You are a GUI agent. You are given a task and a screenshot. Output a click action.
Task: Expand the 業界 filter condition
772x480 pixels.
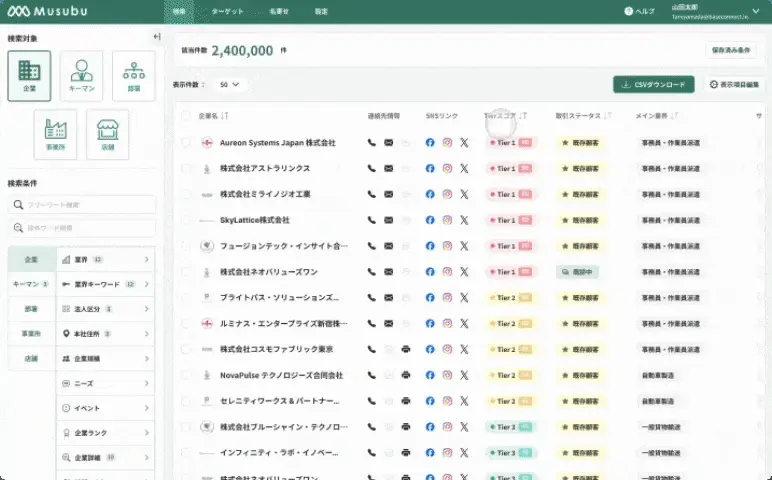pos(105,259)
